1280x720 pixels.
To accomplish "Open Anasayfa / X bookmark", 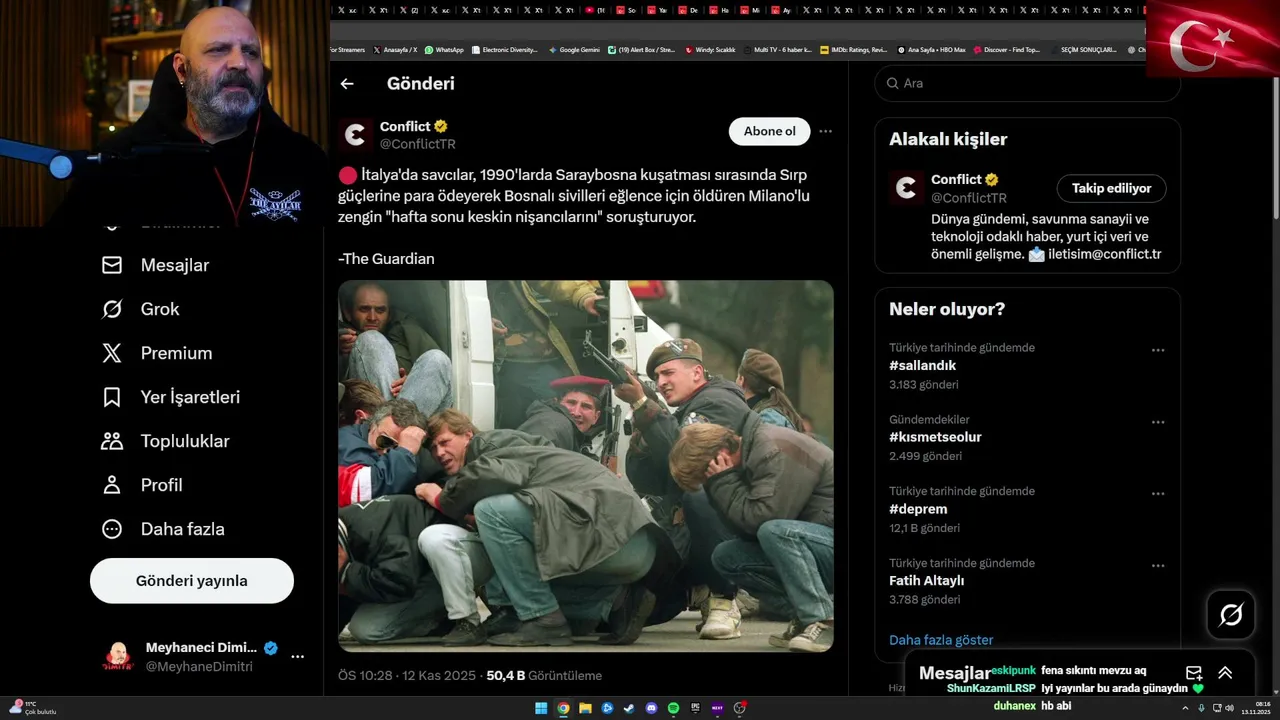I will point(395,49).
